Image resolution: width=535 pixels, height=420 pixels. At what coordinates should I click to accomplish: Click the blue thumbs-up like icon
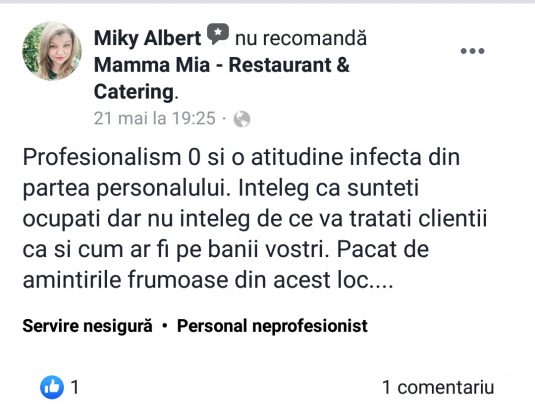pyautogui.click(x=52, y=387)
